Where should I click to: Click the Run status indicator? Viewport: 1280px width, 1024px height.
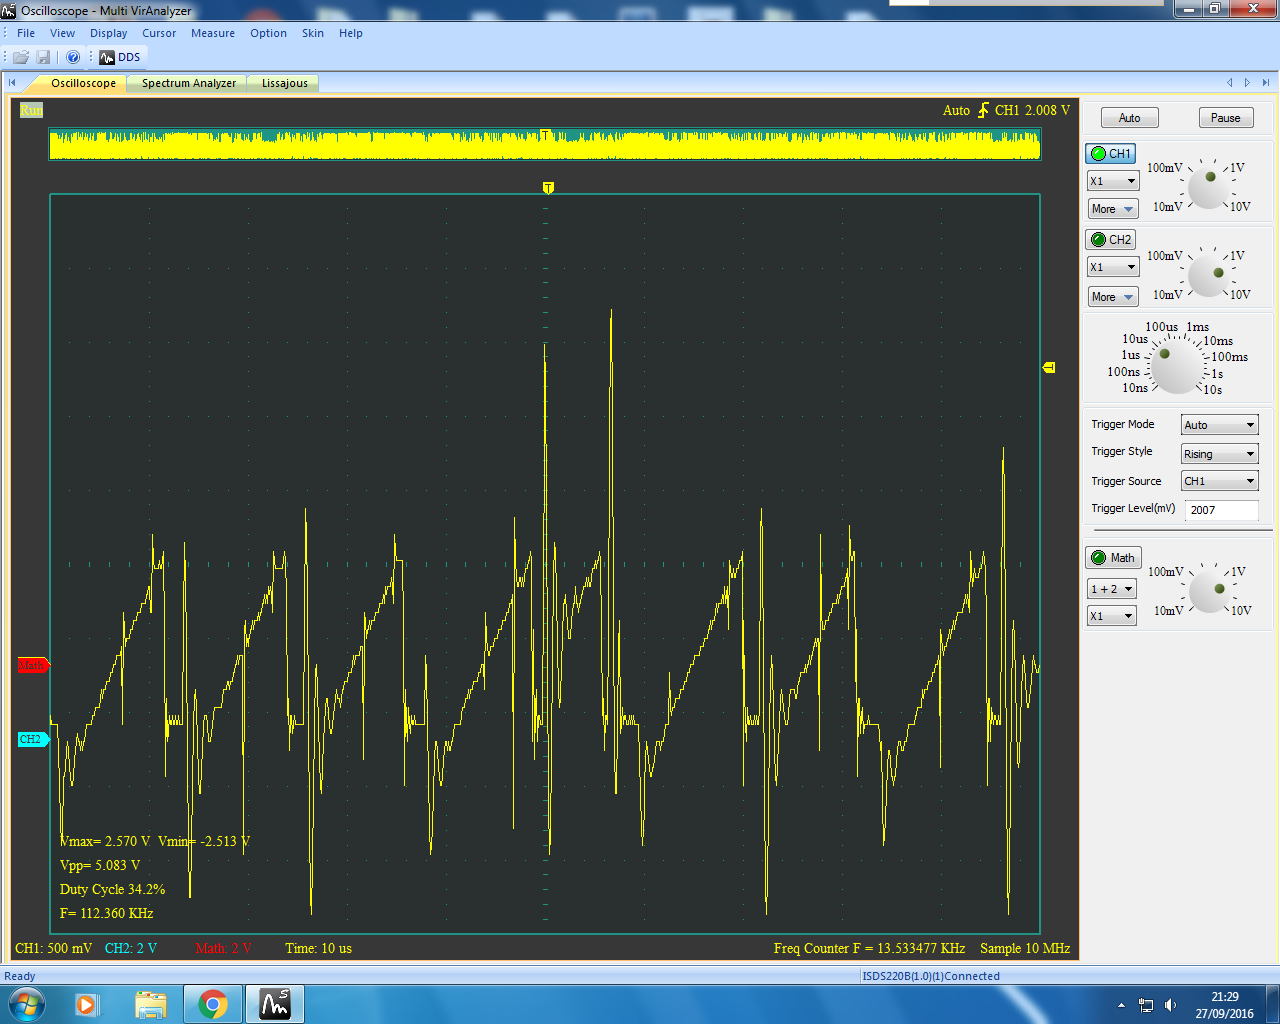[31, 110]
